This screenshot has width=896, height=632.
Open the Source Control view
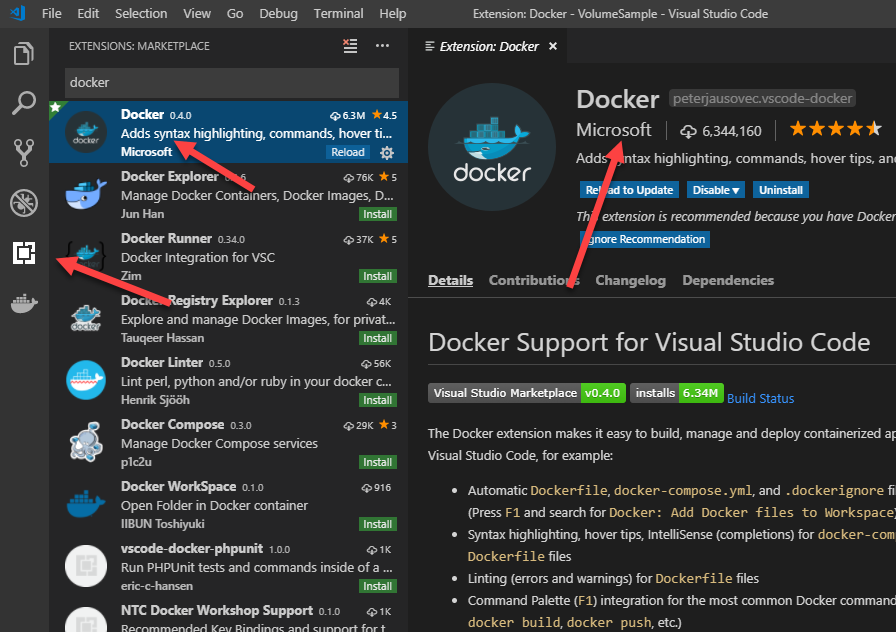click(x=24, y=153)
